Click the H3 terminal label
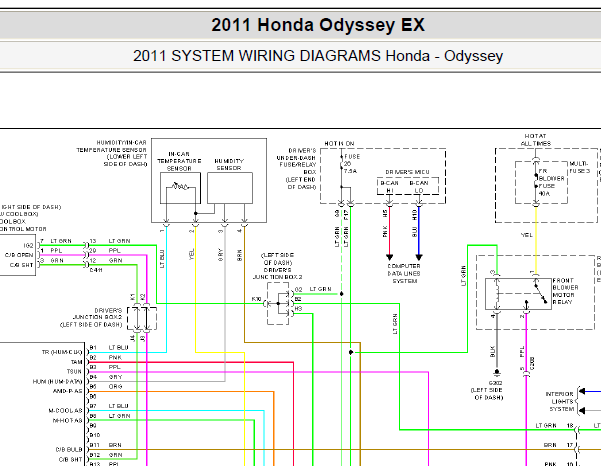The width and height of the screenshot is (601, 466). (x=298, y=308)
